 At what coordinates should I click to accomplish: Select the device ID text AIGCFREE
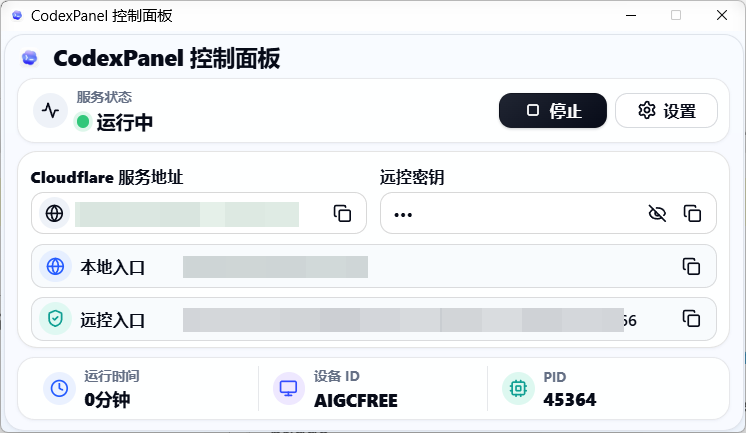tap(356, 401)
